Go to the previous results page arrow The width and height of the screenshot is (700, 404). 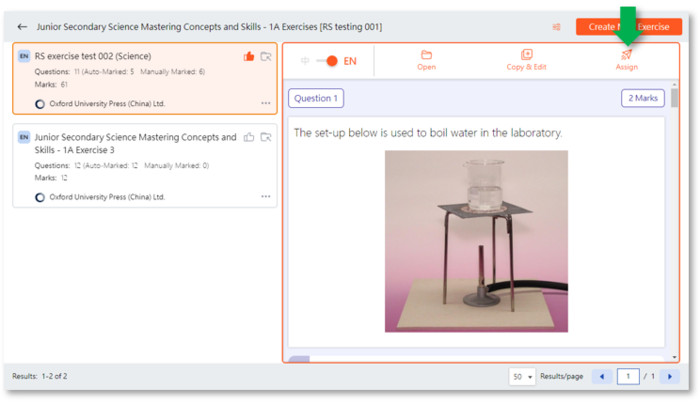coord(602,377)
